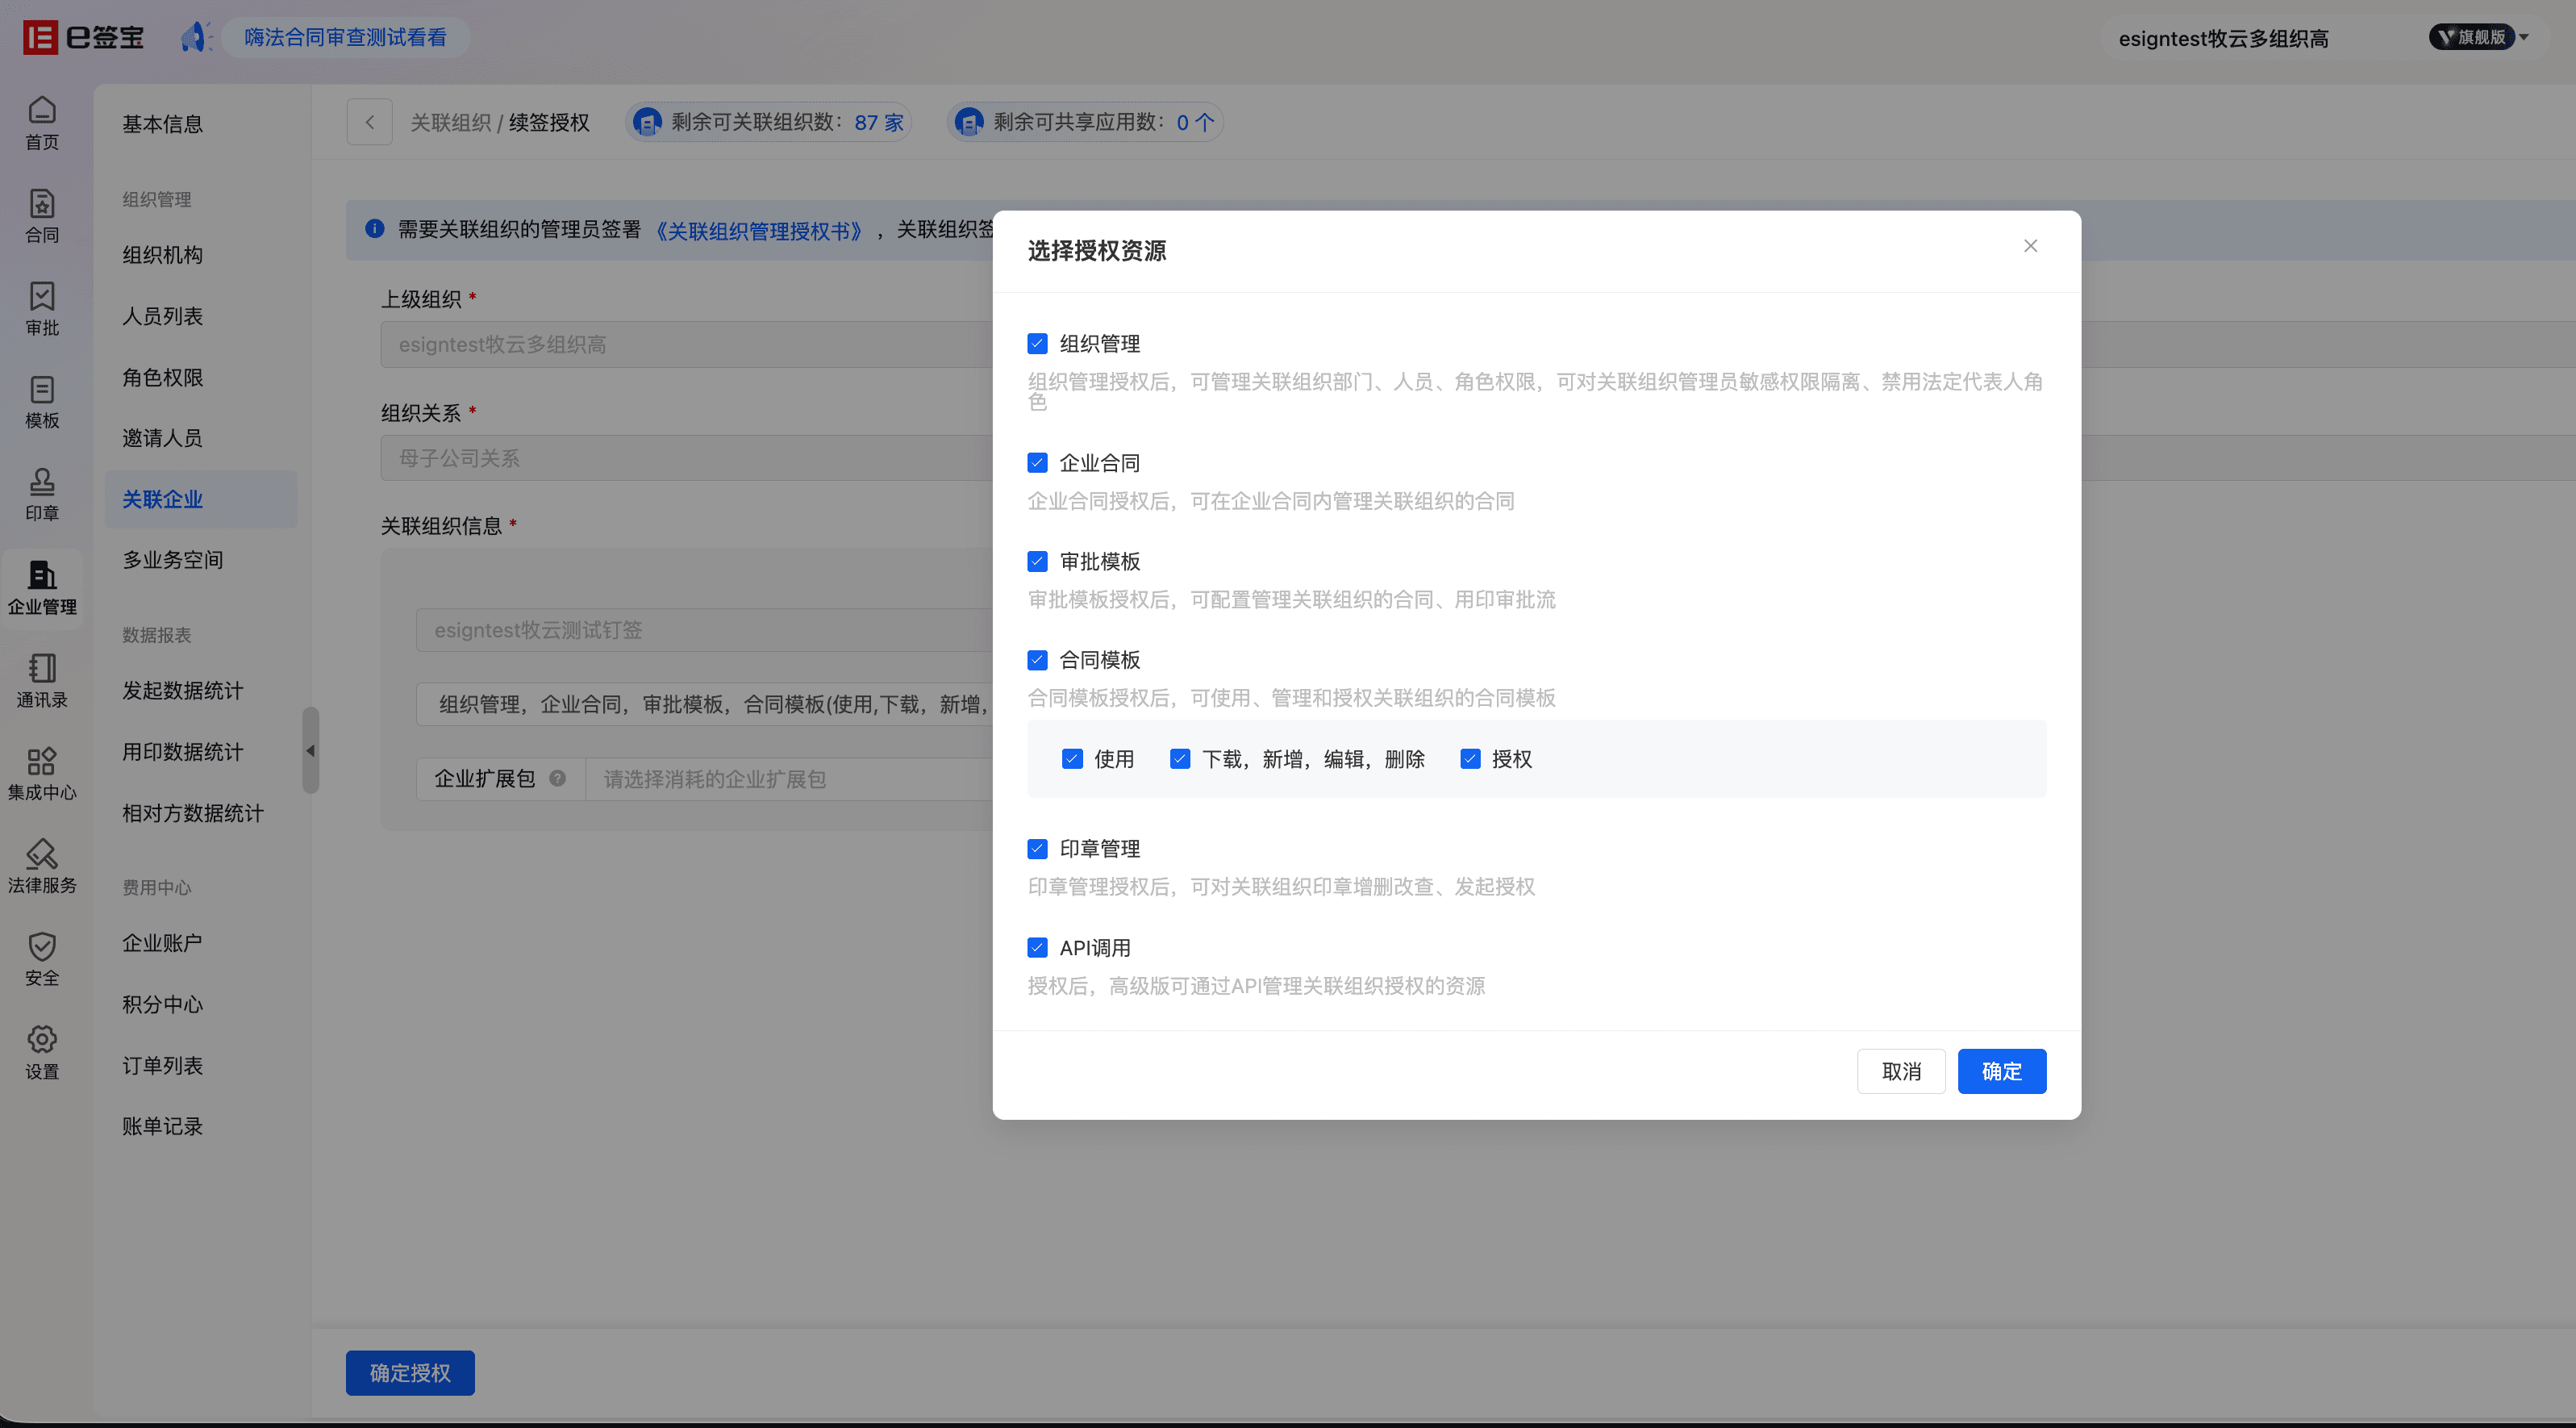This screenshot has height=1428, width=2576.
Task: Click the esigntest牧云多组织高 account name
Action: (2223, 38)
